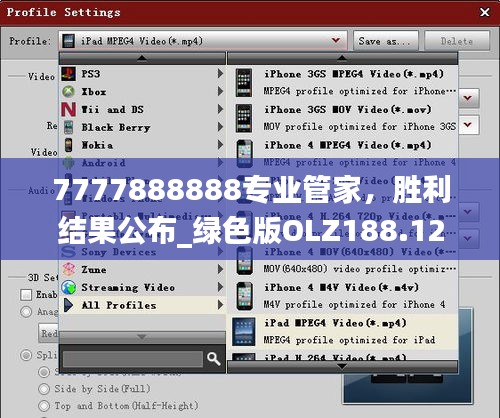Viewport: 500px width, 418px height.
Task: Focus the profile search input field
Action: point(133,359)
